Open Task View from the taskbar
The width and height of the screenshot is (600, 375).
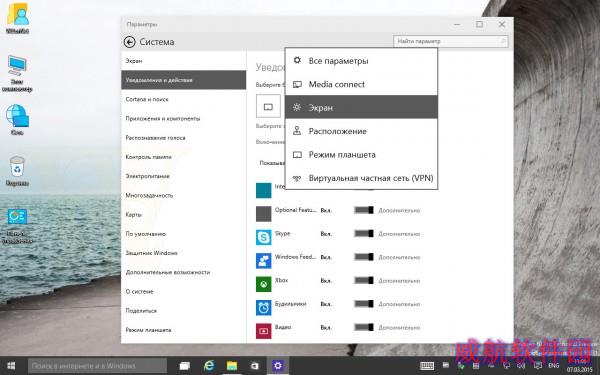click(185, 366)
